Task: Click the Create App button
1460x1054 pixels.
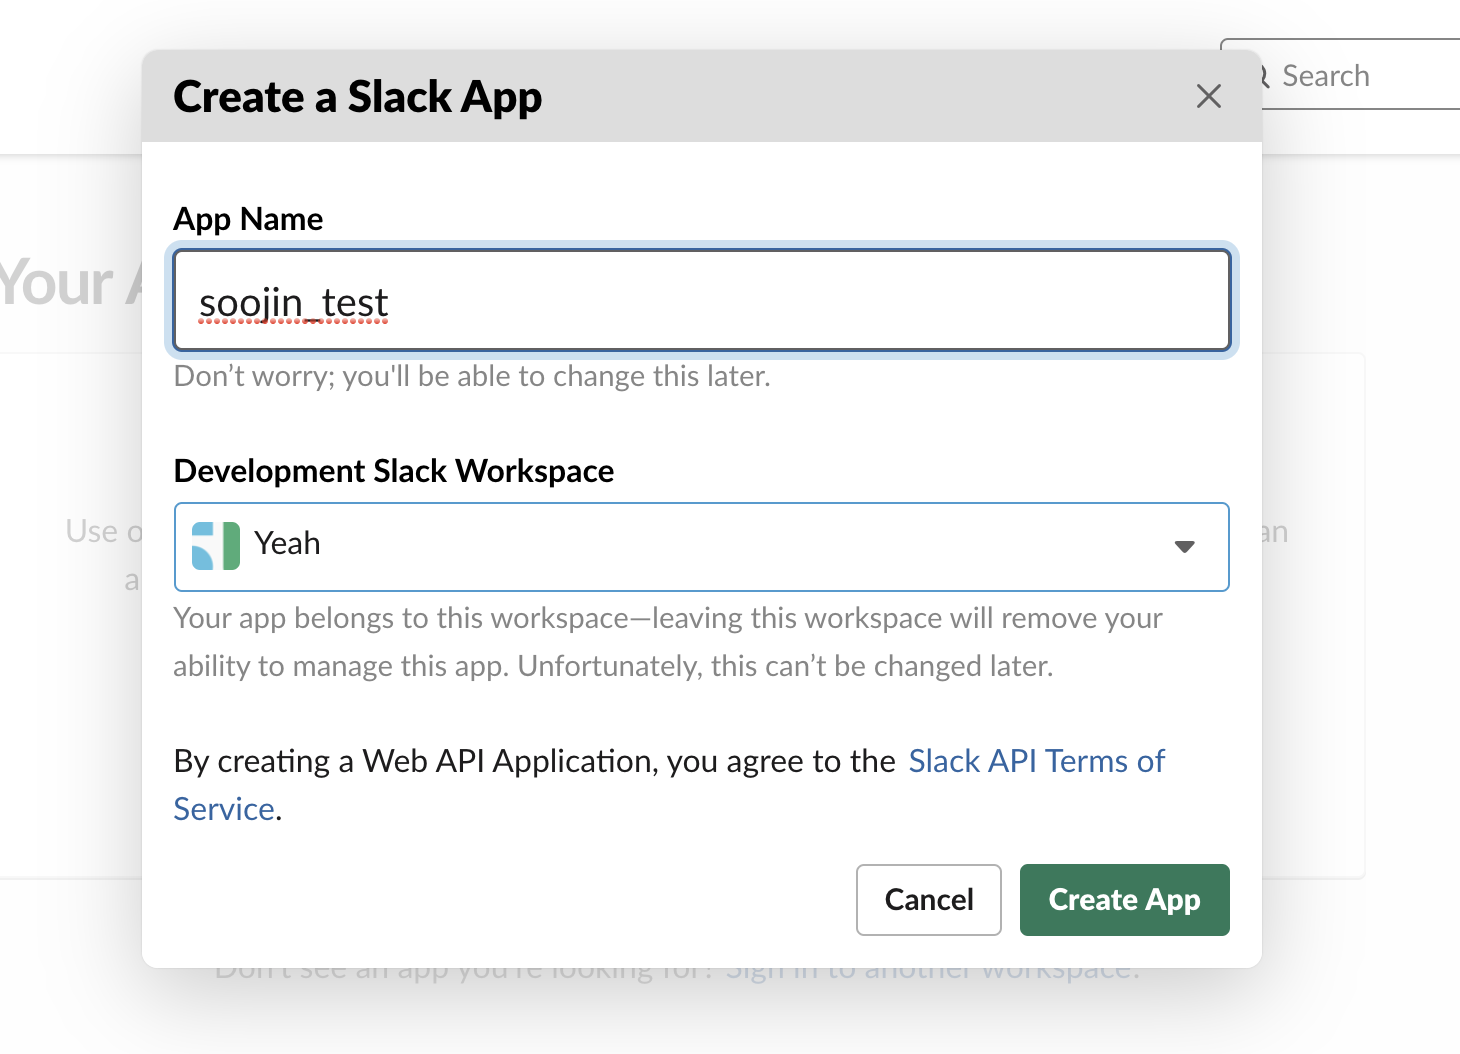Action: (x=1125, y=900)
